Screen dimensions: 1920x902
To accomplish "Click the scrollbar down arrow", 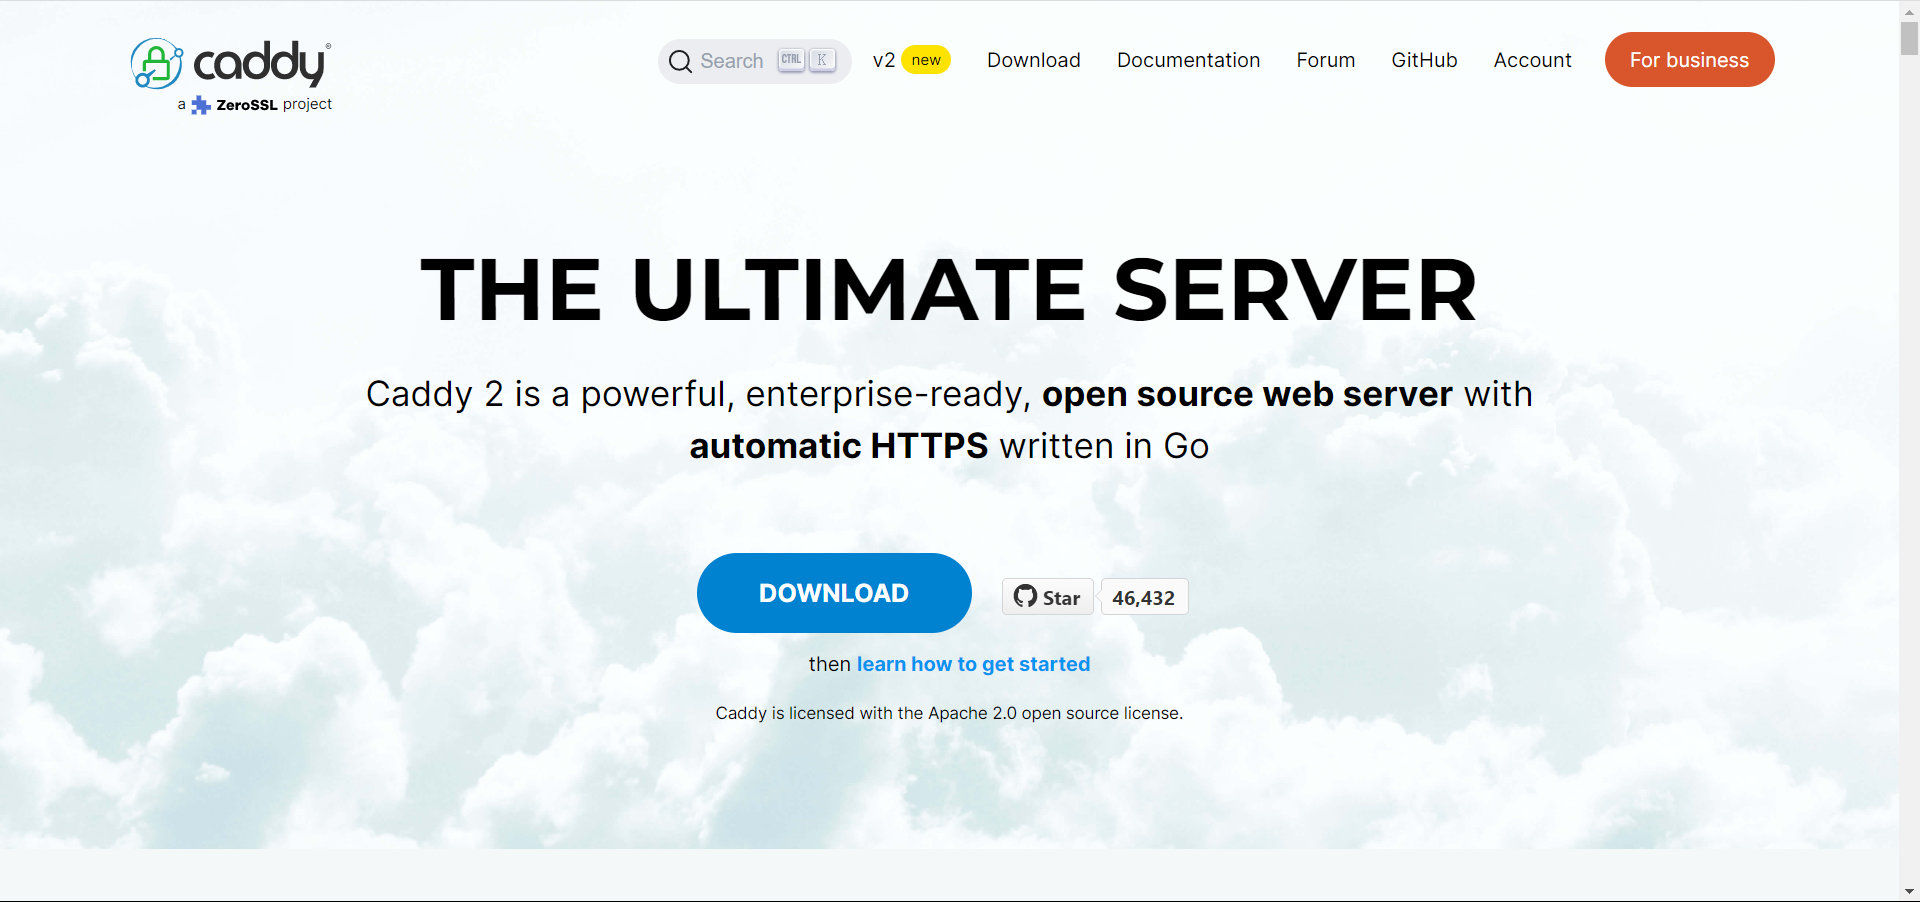I will tap(1909, 891).
